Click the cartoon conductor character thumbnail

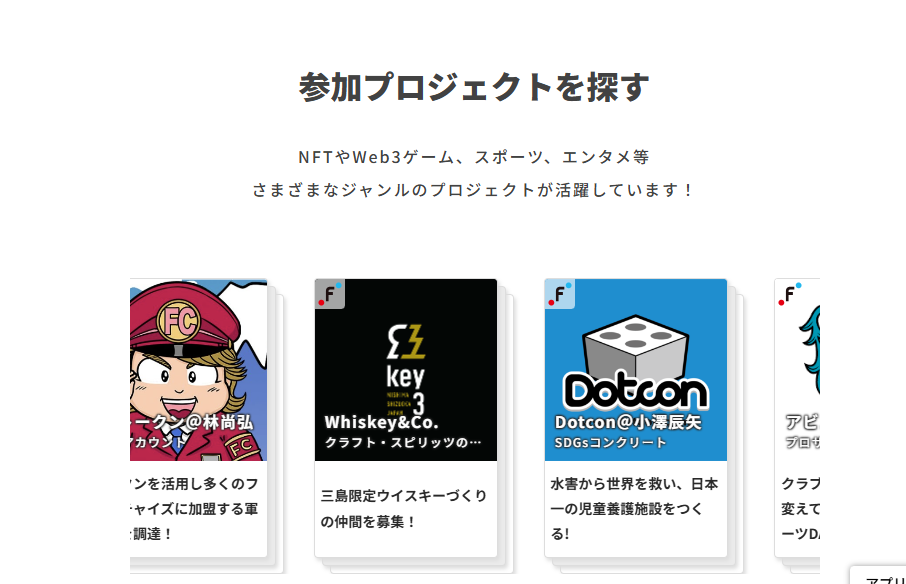199,370
